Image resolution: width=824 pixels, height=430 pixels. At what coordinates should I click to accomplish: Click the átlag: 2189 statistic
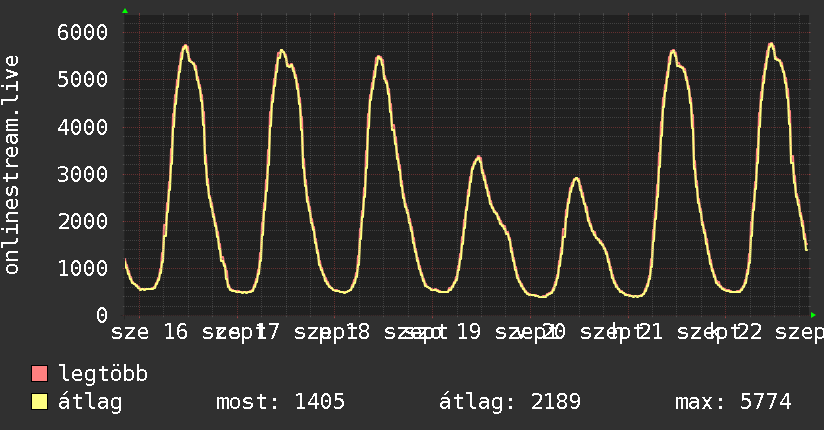[510, 402]
